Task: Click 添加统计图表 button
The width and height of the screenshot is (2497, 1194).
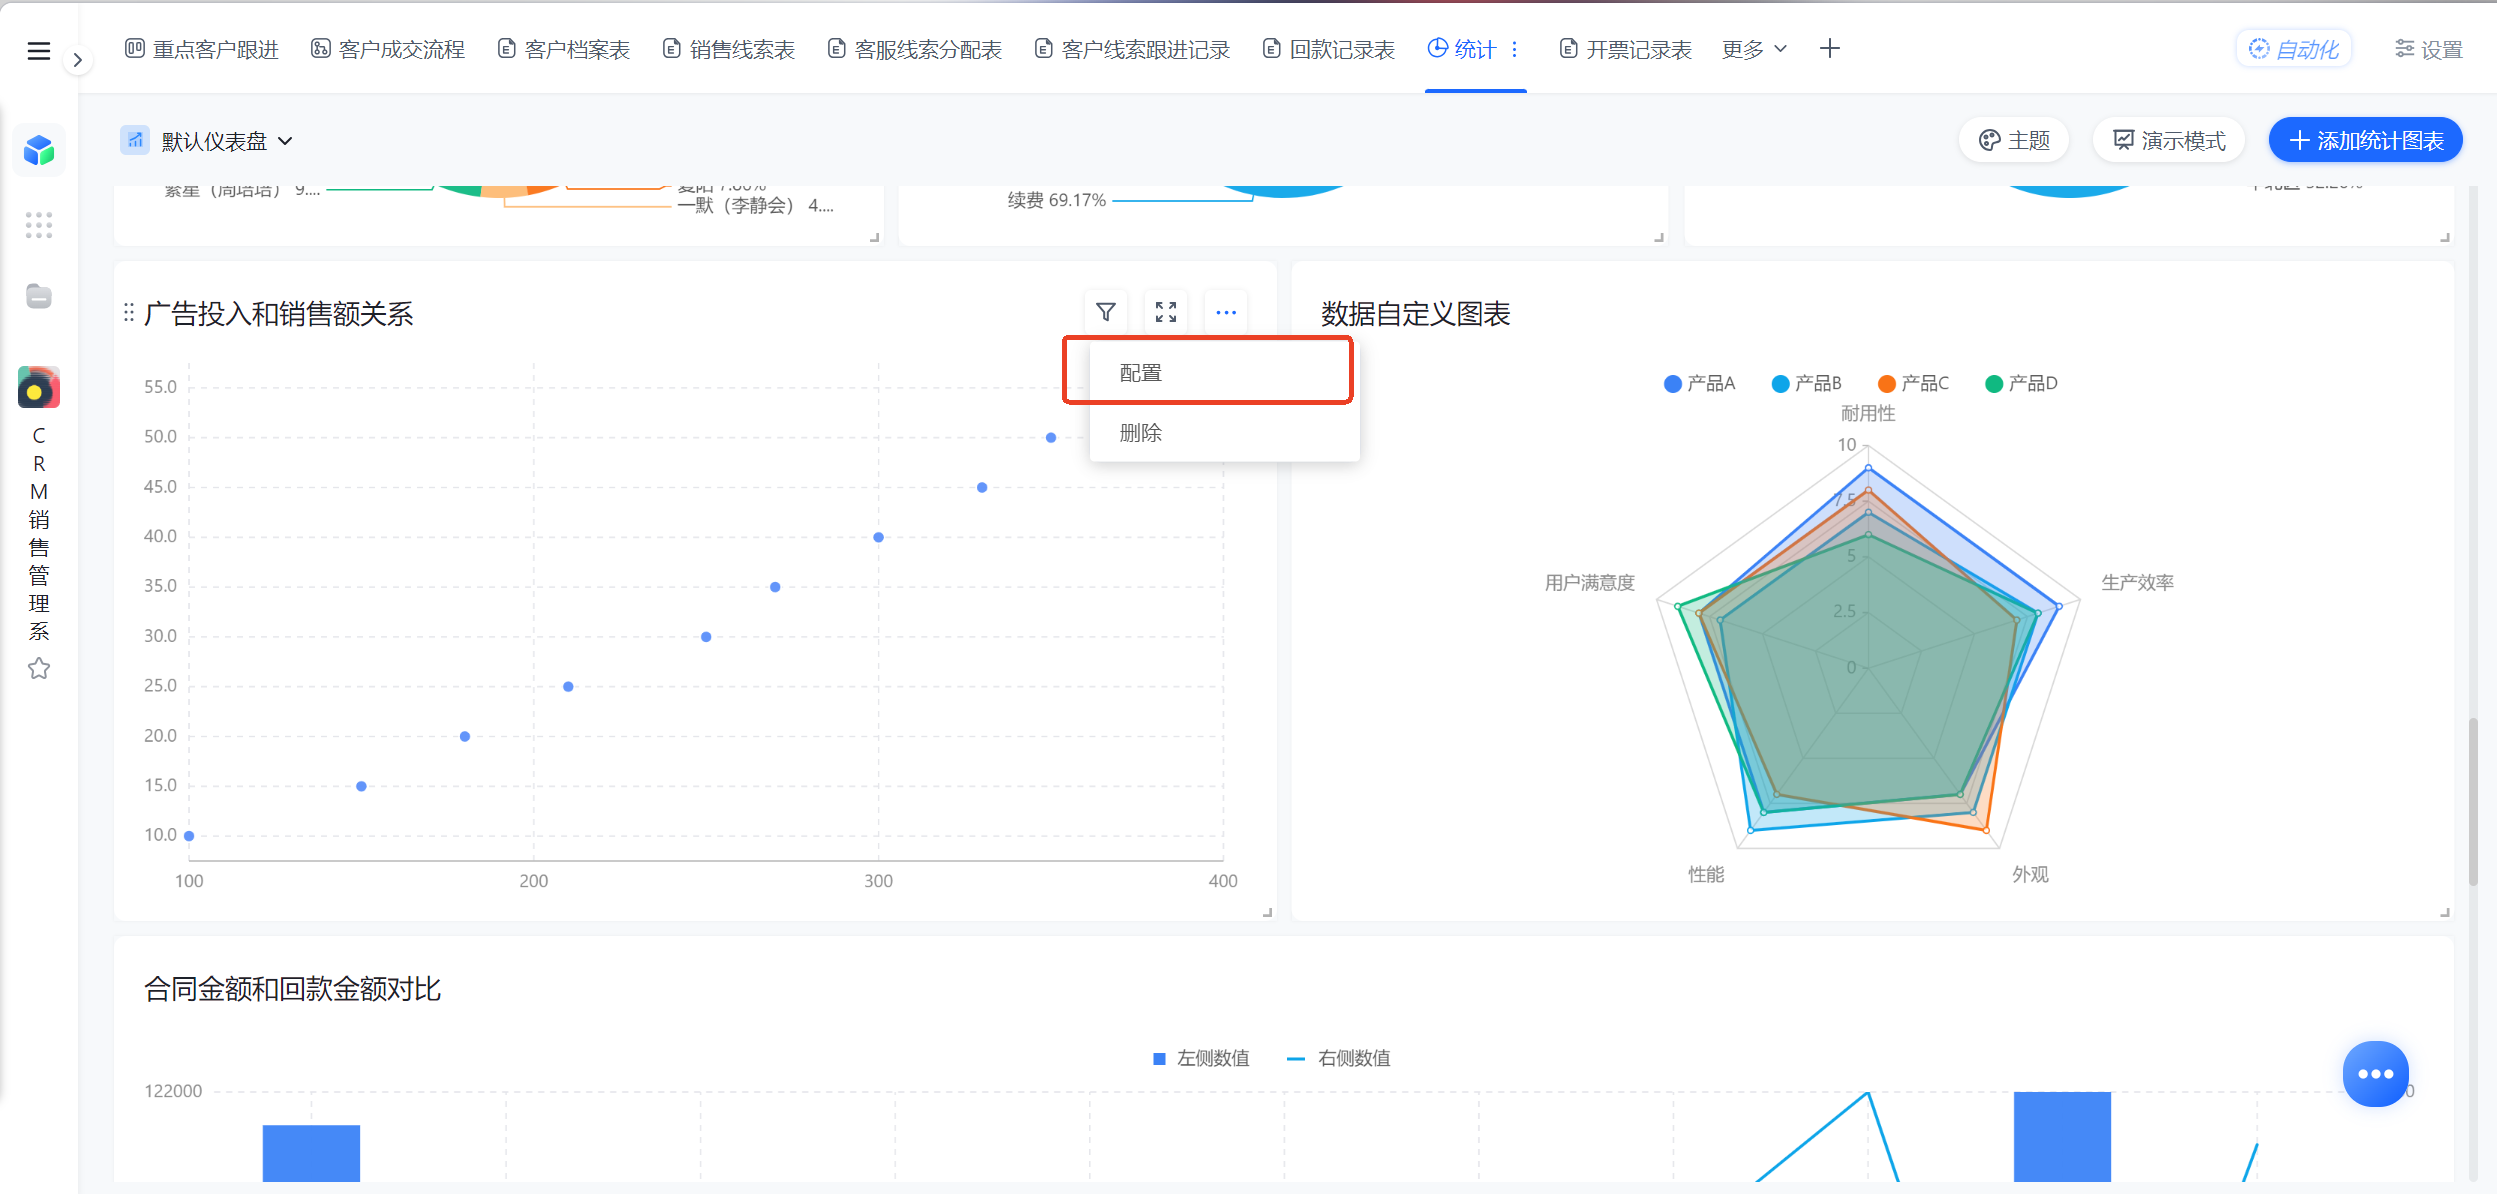Action: [2366, 140]
